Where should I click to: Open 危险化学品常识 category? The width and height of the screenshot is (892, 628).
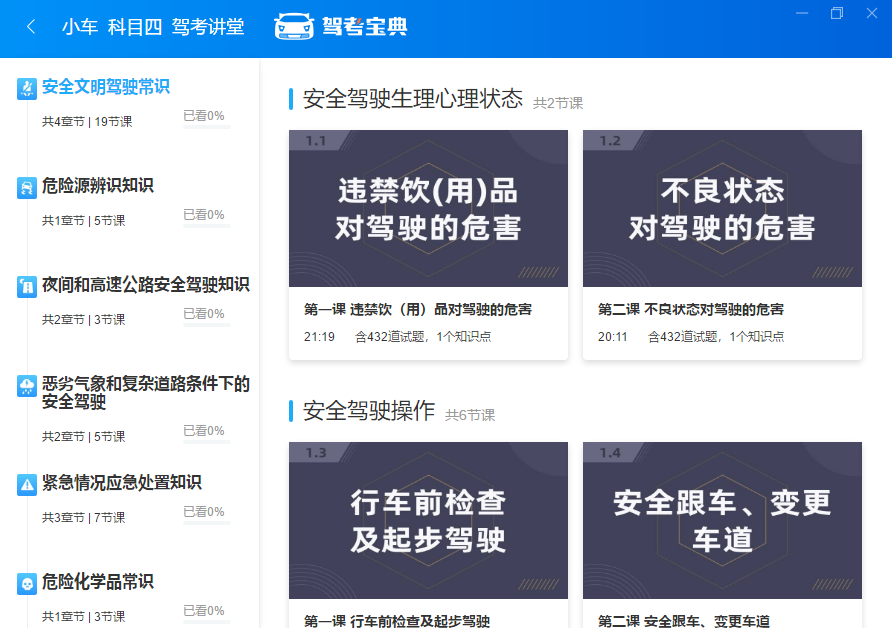(x=97, y=581)
